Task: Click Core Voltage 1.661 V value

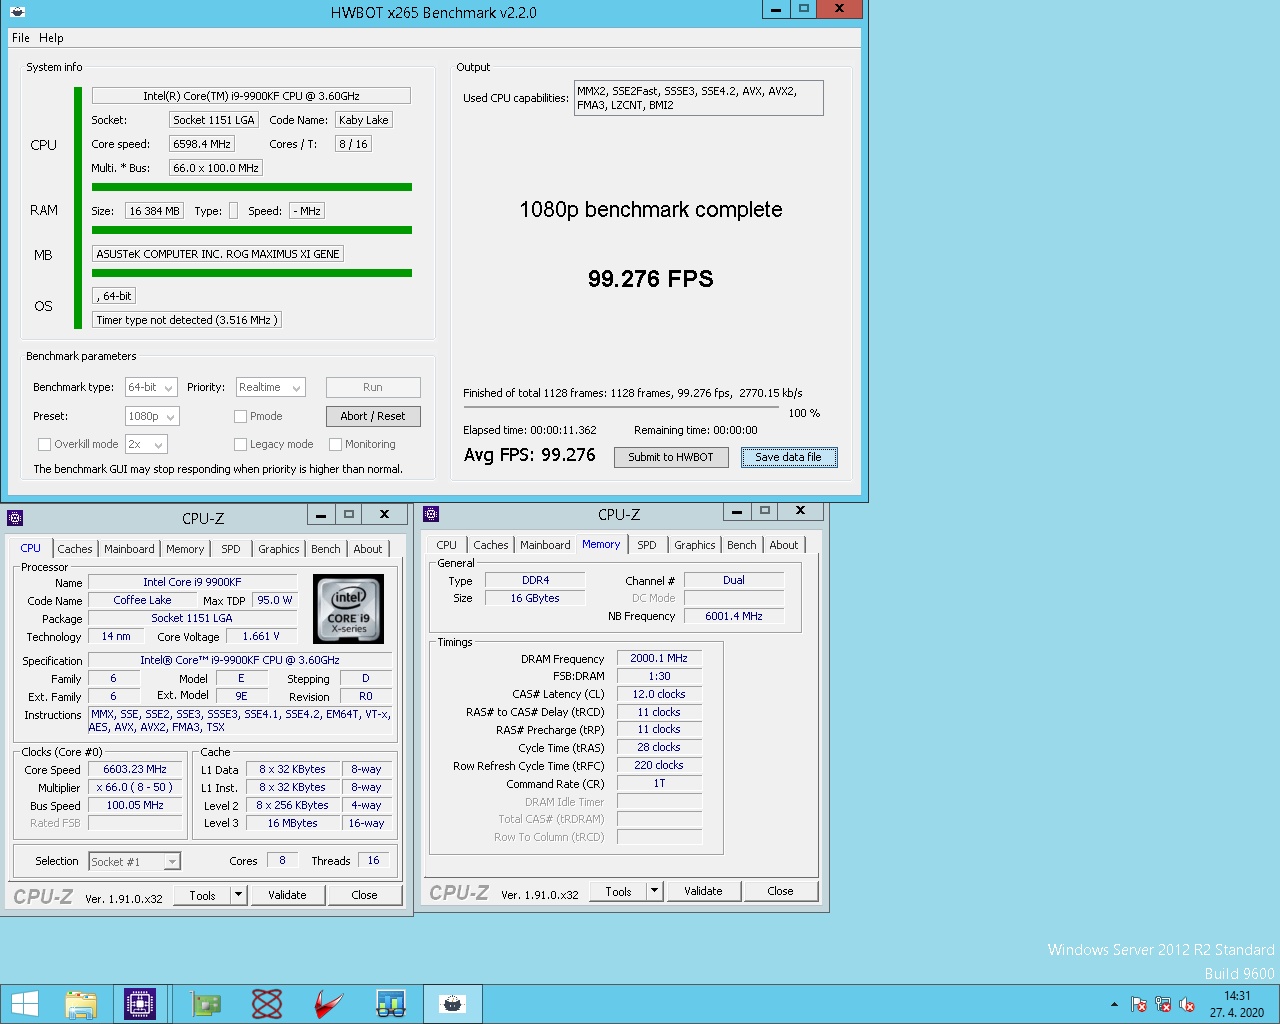Action: click(x=262, y=636)
